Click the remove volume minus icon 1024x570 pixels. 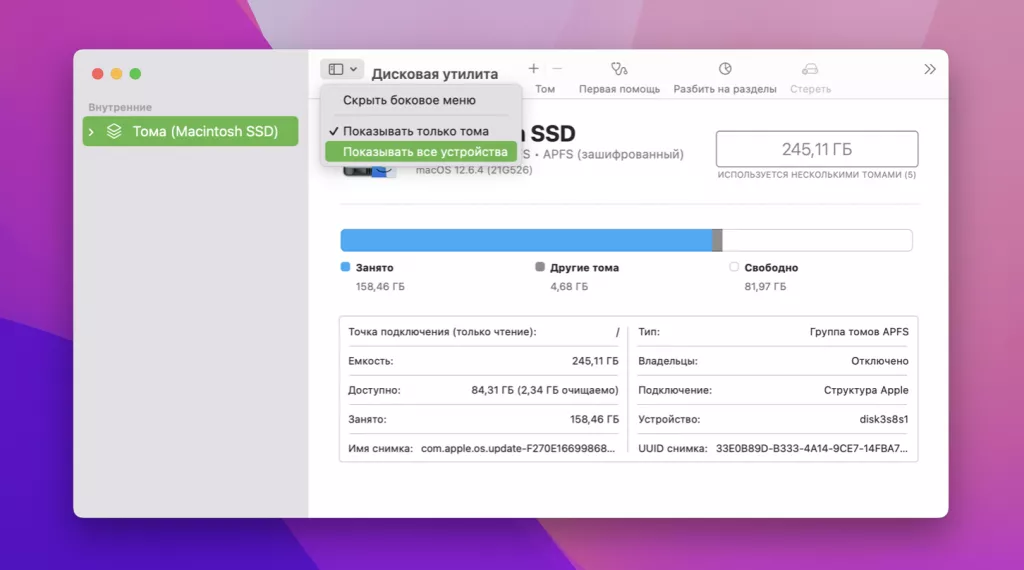[x=557, y=69]
